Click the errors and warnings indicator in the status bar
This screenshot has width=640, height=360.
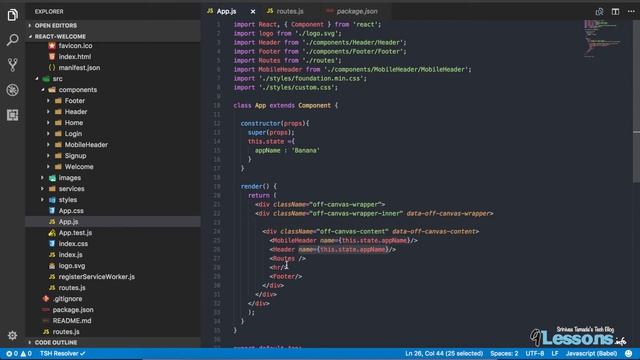[x=18, y=353]
